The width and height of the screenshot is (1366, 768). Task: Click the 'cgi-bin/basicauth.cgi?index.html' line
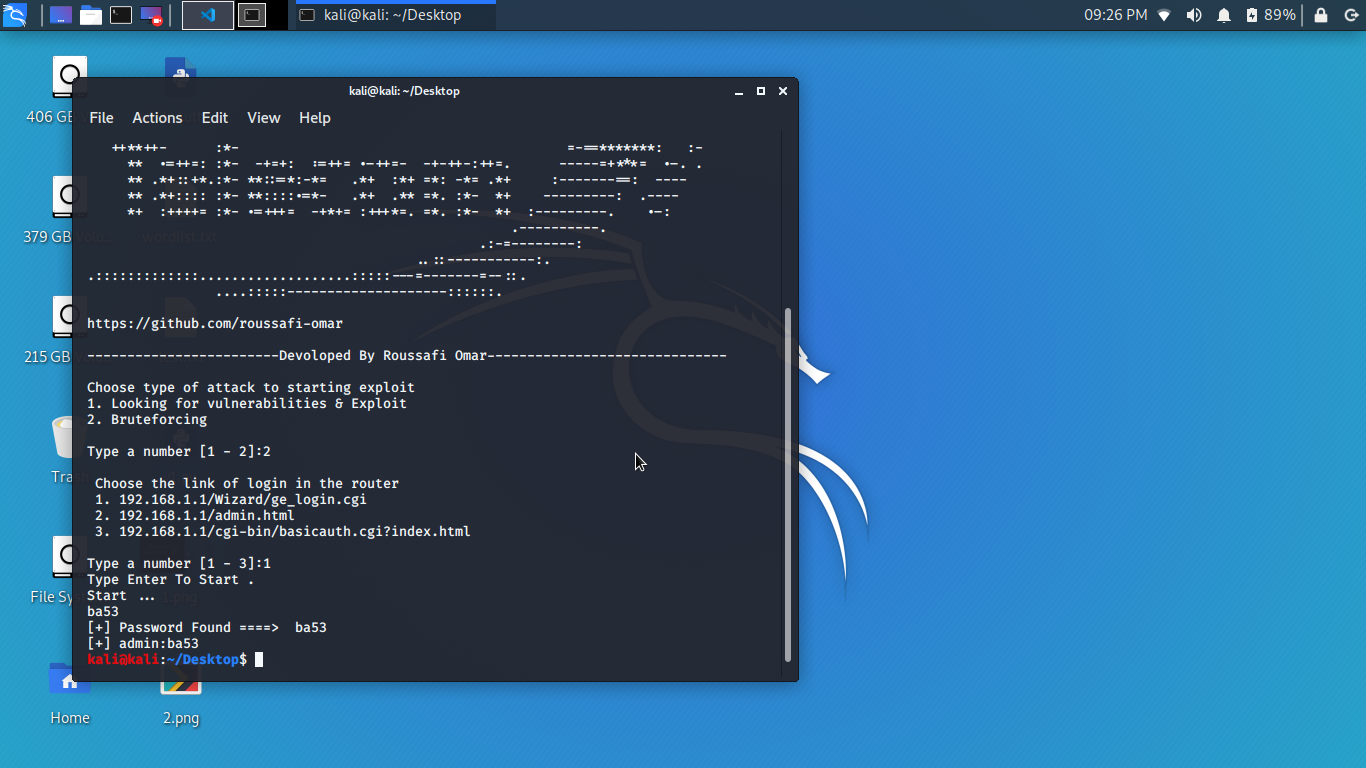283,532
